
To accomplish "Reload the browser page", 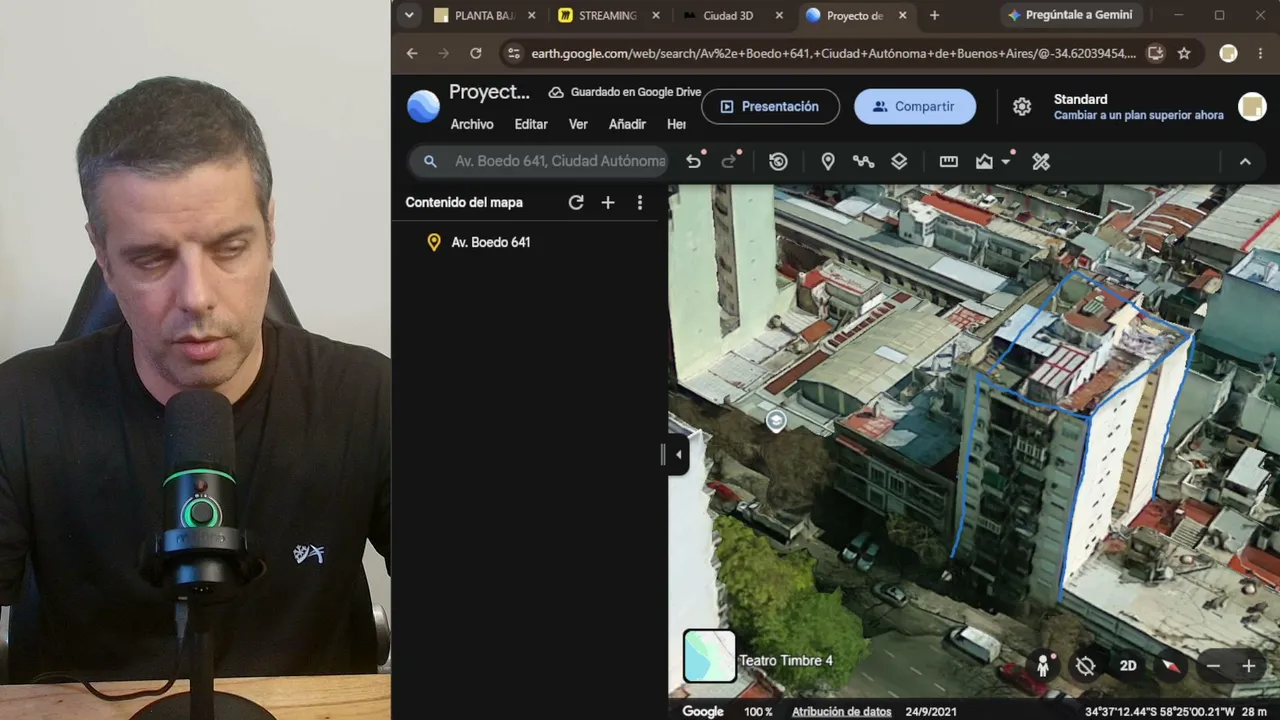I will [476, 53].
